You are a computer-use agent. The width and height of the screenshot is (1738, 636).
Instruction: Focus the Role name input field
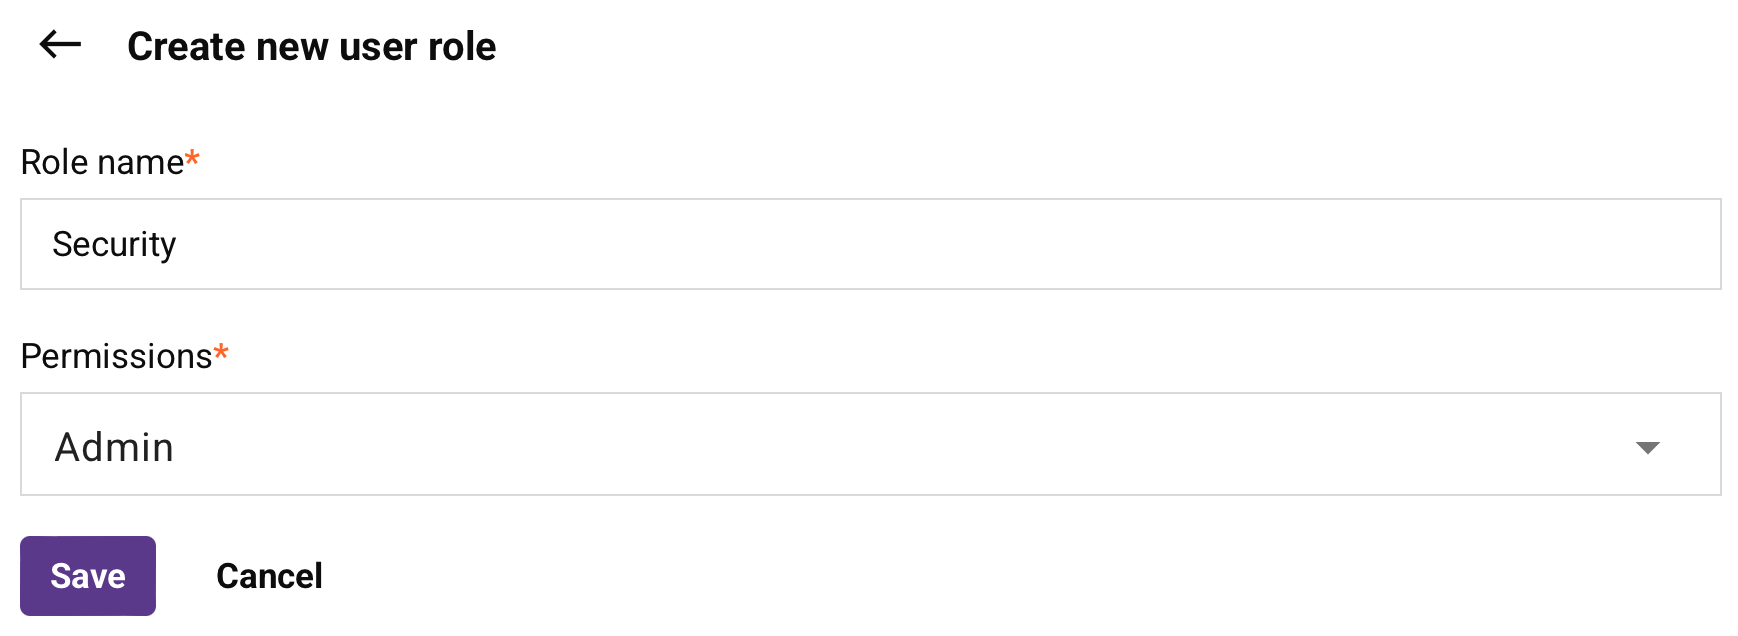pyautogui.click(x=870, y=244)
